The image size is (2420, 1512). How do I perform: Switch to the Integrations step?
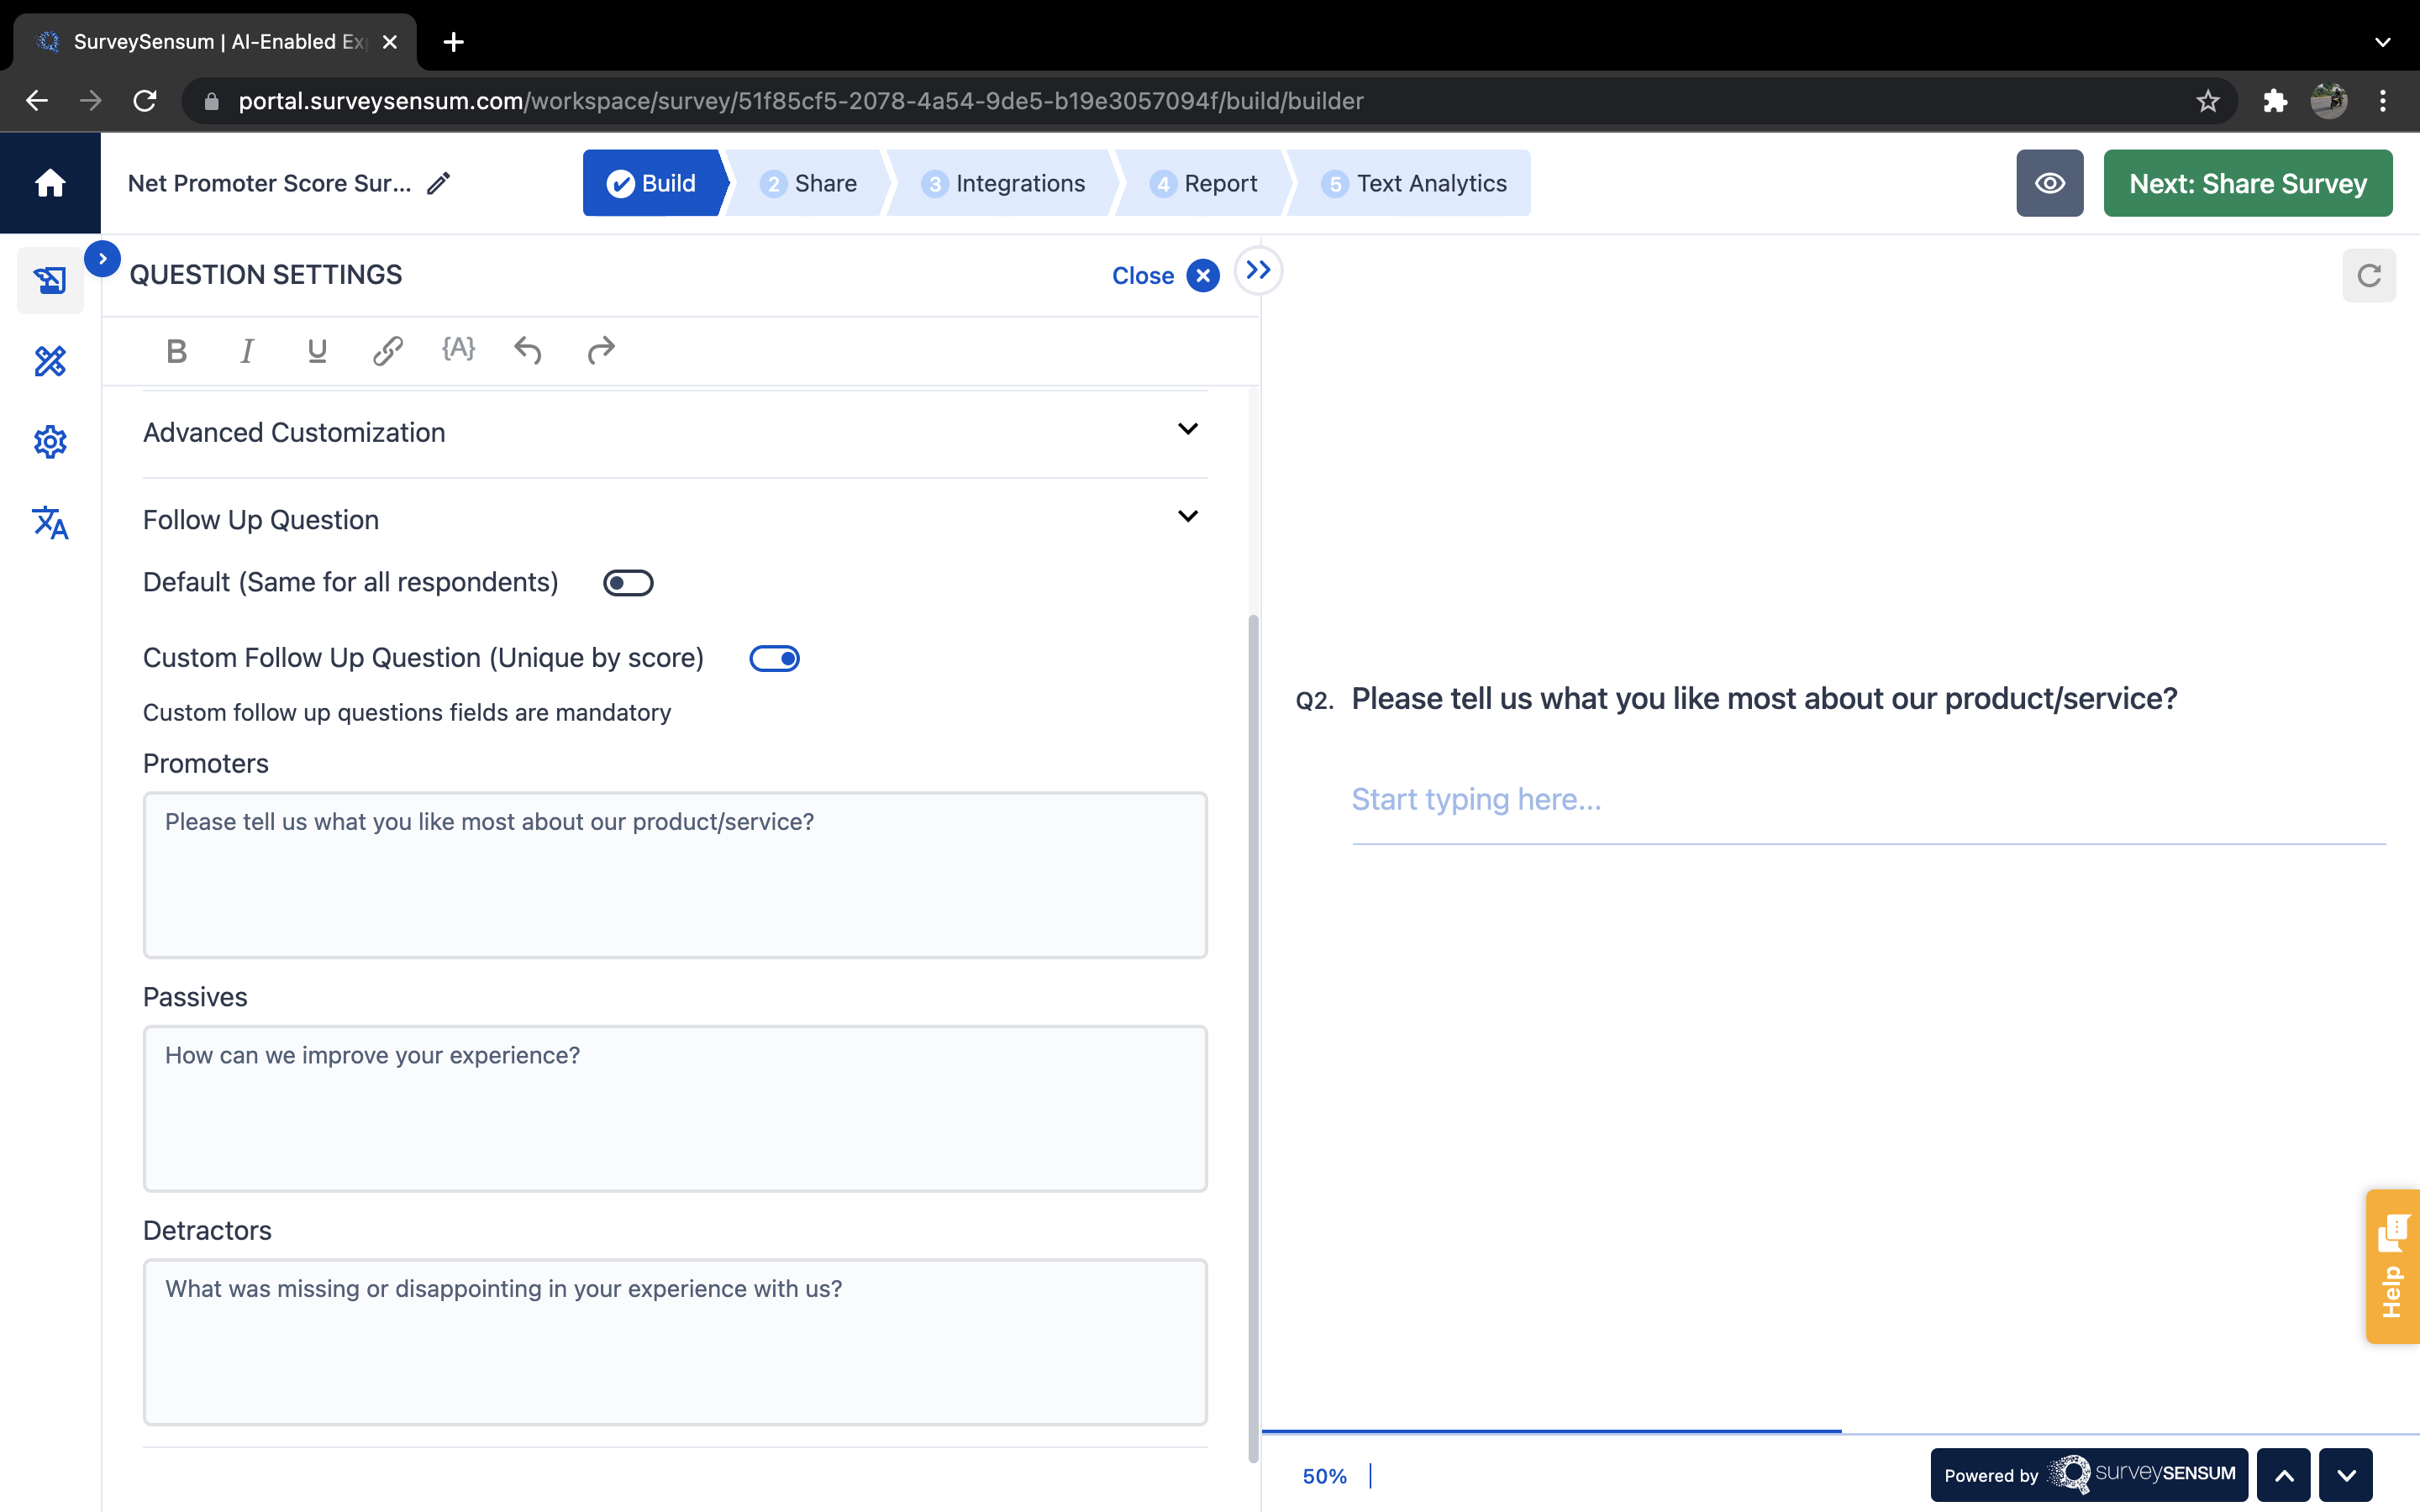[x=1003, y=183]
